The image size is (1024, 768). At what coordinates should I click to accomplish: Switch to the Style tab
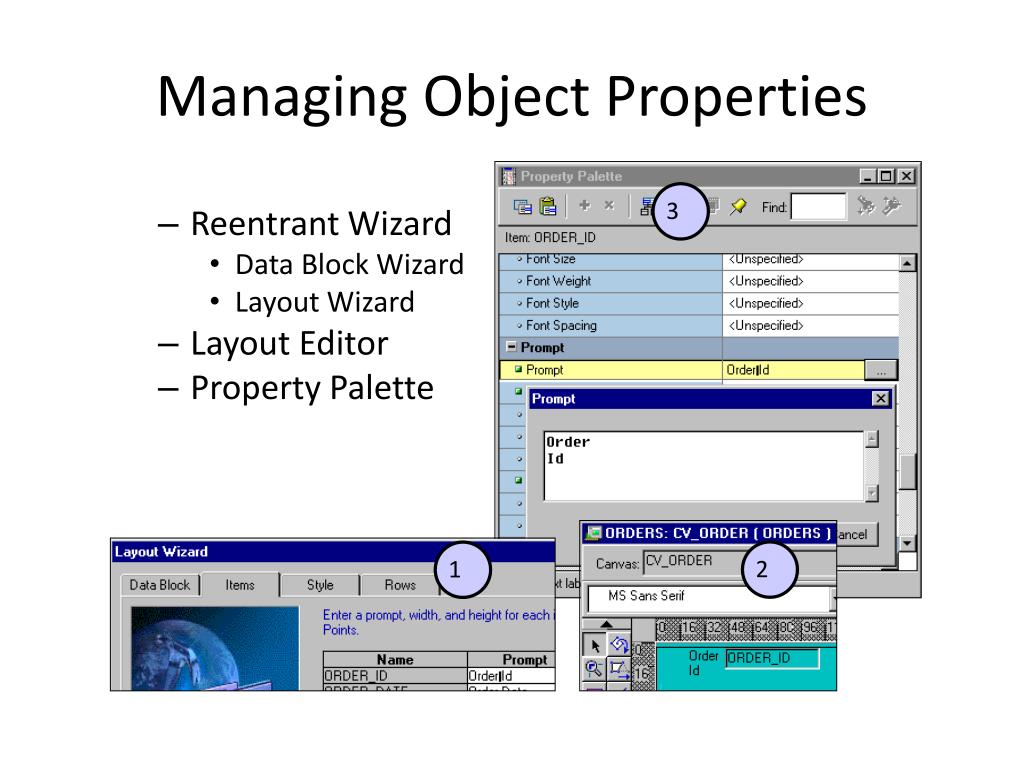point(320,585)
